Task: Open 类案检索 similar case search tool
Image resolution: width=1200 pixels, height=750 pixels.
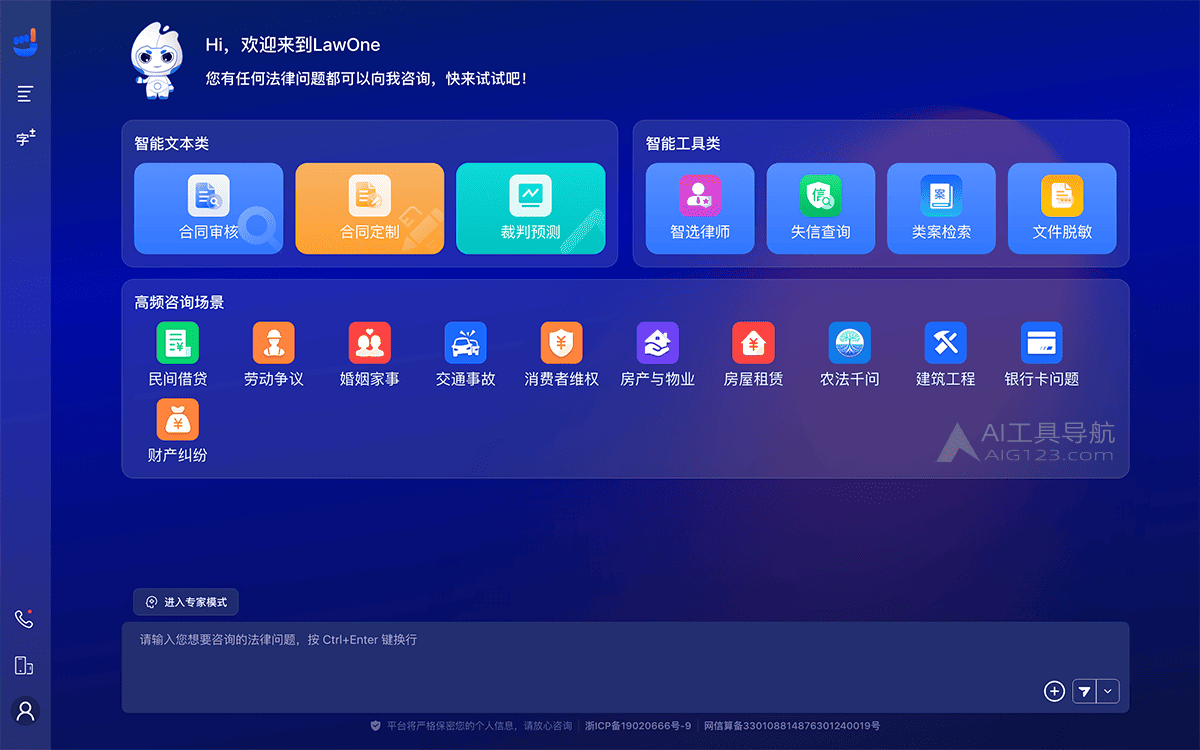Action: point(941,208)
